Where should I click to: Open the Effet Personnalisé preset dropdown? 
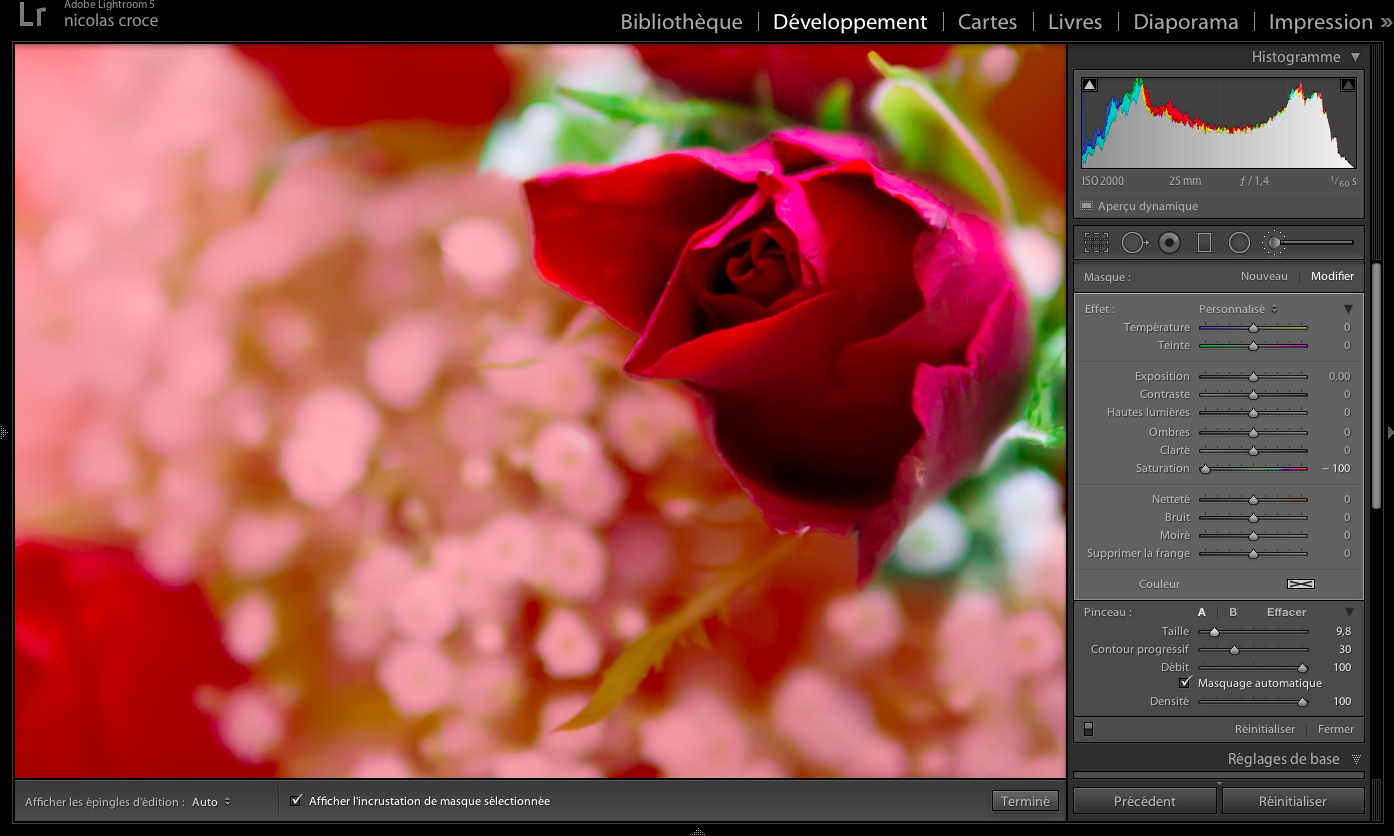(x=1238, y=309)
